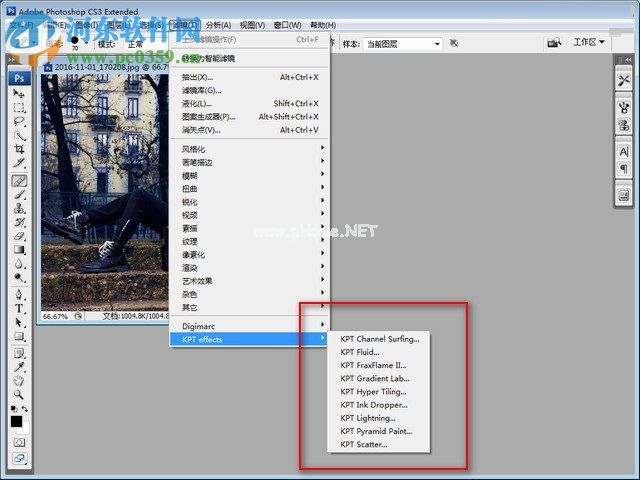Select the Hand tool
The width and height of the screenshot is (640, 480).
coord(19,381)
